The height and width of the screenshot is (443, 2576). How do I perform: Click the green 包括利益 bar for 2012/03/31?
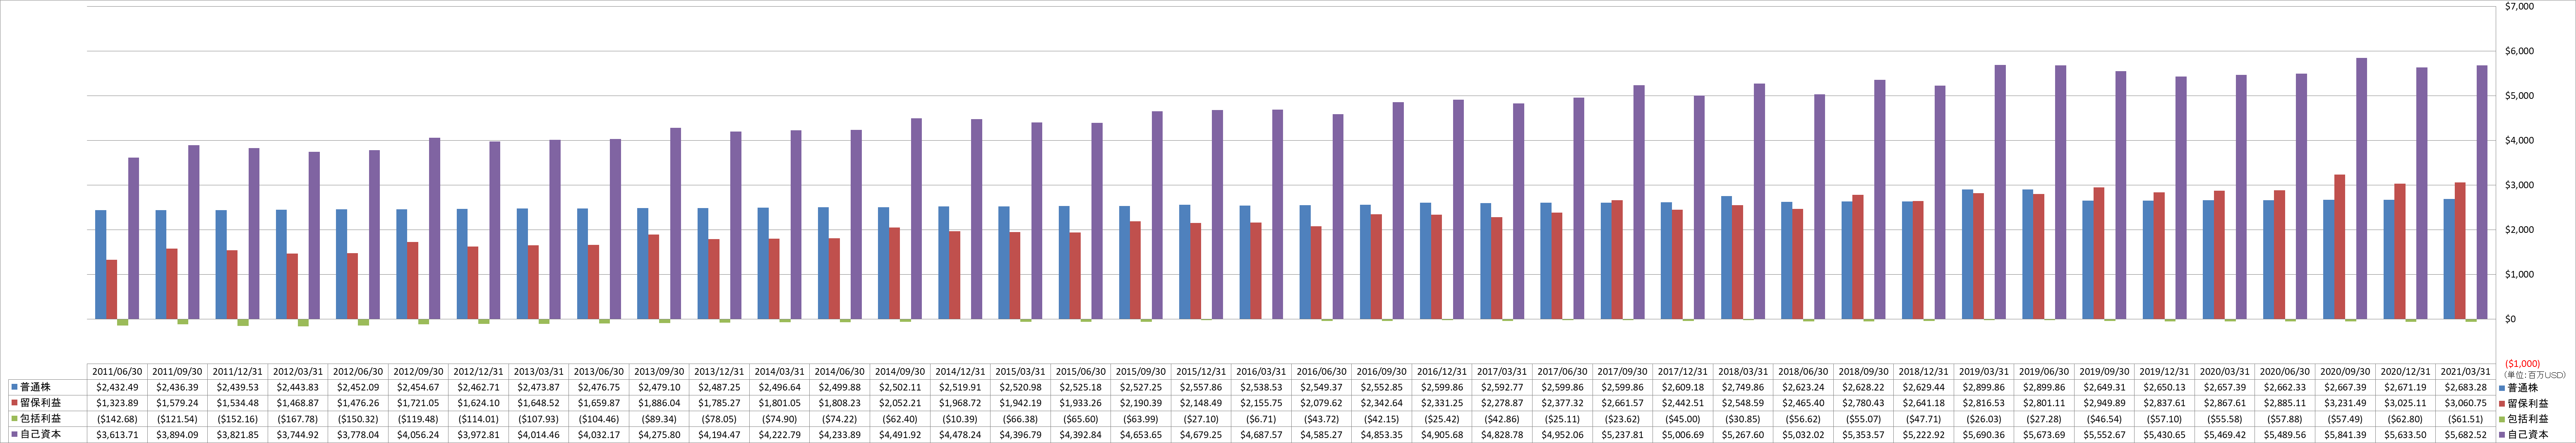point(303,323)
